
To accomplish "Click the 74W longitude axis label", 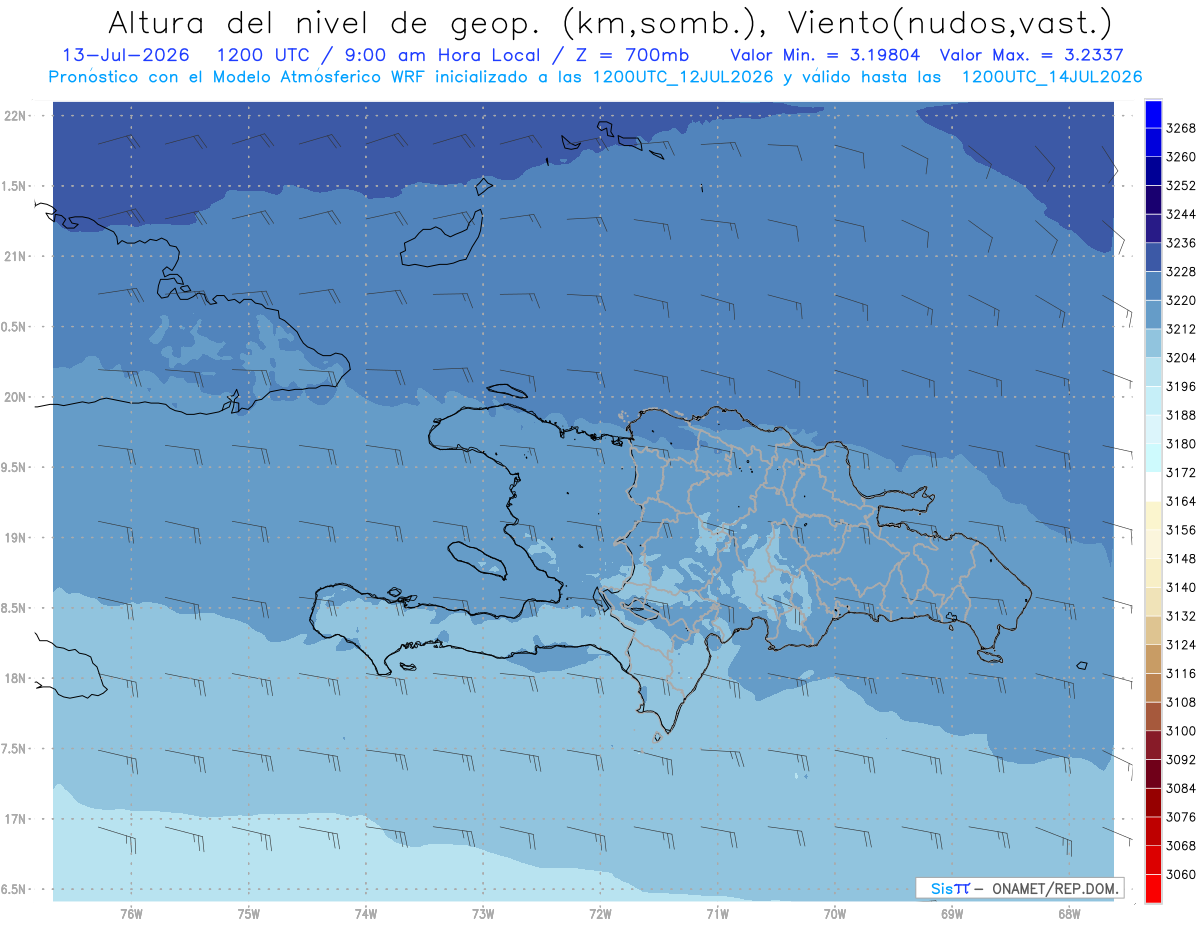I will click(x=366, y=913).
